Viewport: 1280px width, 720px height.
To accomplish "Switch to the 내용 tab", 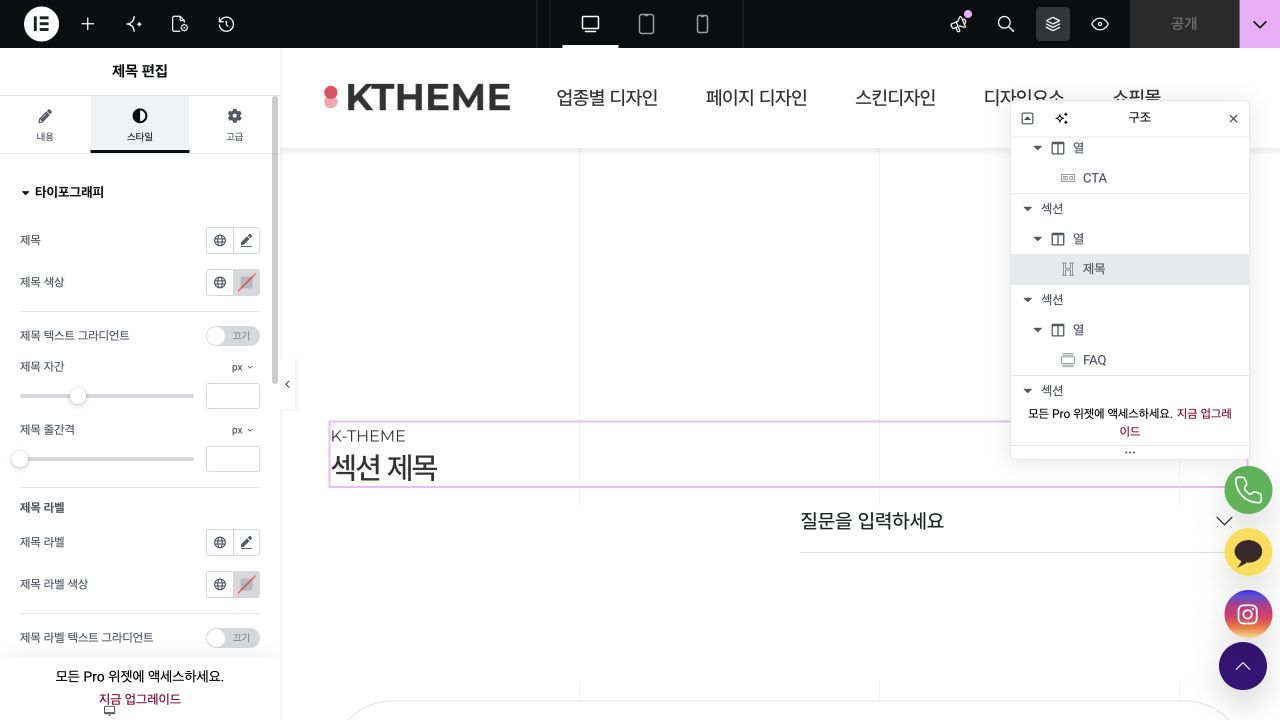I will click(x=45, y=125).
